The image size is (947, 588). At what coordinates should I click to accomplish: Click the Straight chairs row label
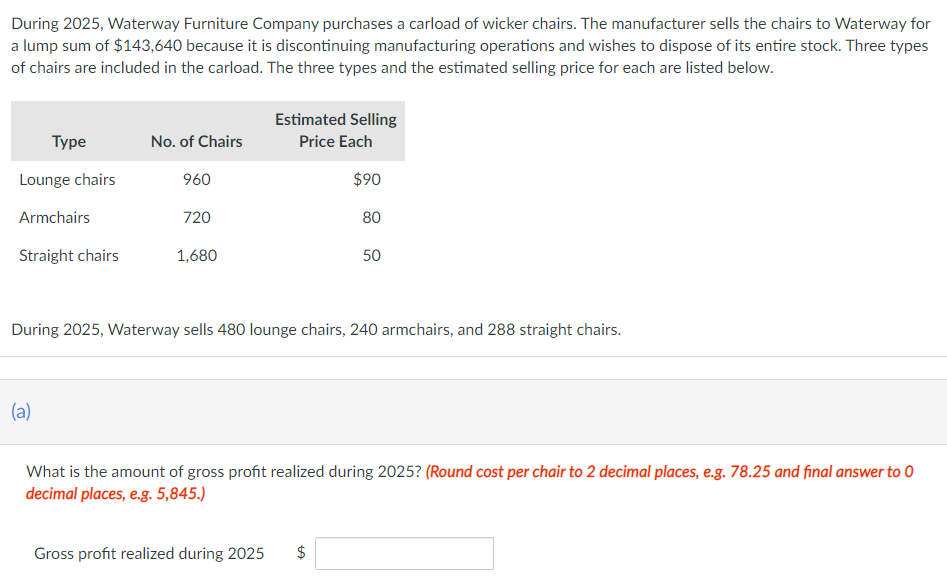tap(69, 255)
